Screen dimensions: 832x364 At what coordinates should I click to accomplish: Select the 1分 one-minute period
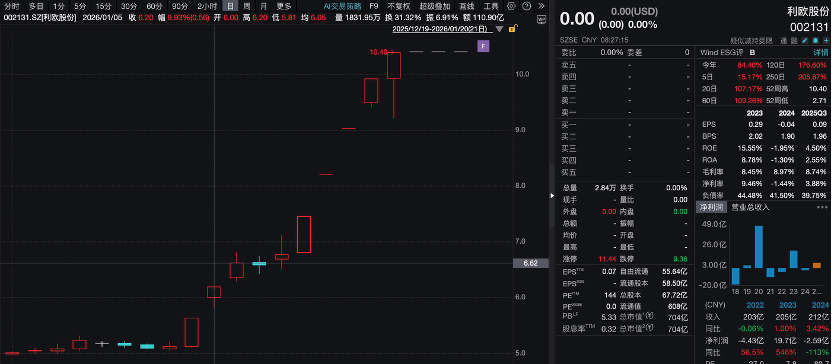pos(58,6)
